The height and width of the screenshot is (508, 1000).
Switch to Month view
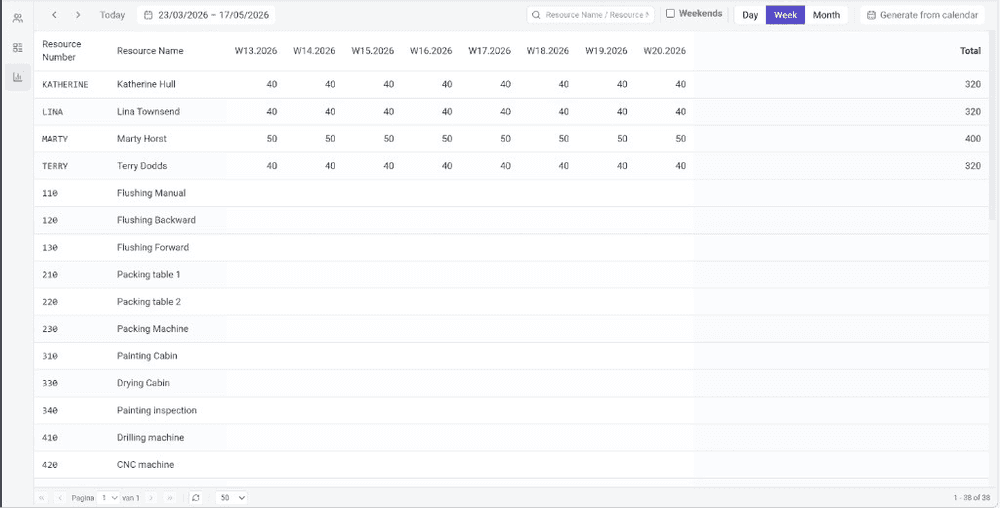(x=827, y=15)
